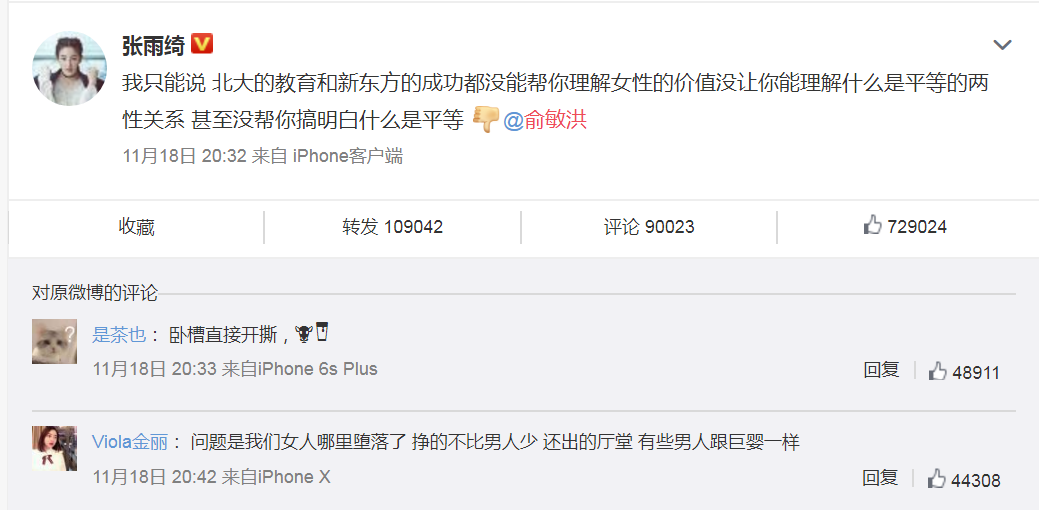Viewport: 1039px width, 510px height.
Task: Open the @俞敏洪 mention link
Action: [x=545, y=121]
